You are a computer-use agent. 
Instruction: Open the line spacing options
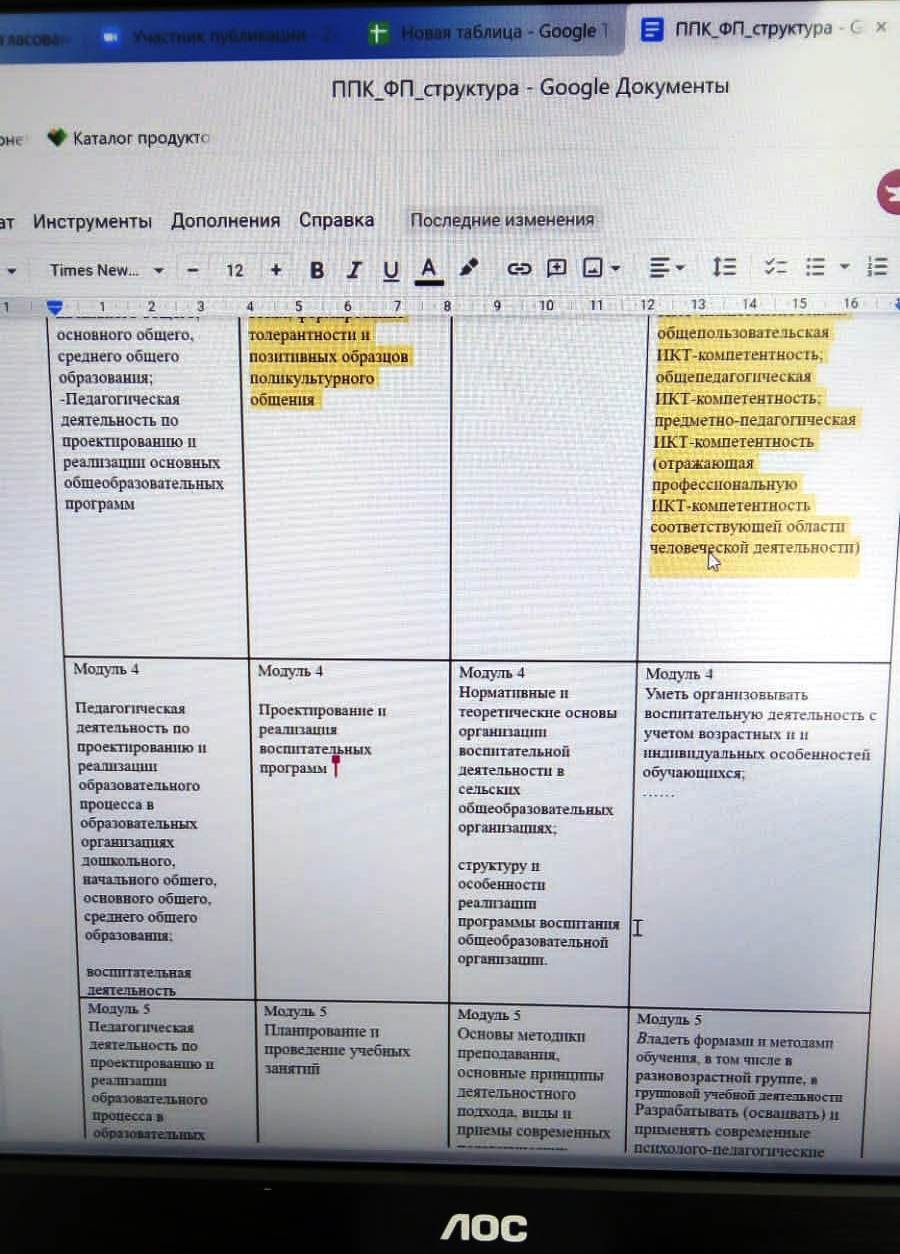(724, 267)
